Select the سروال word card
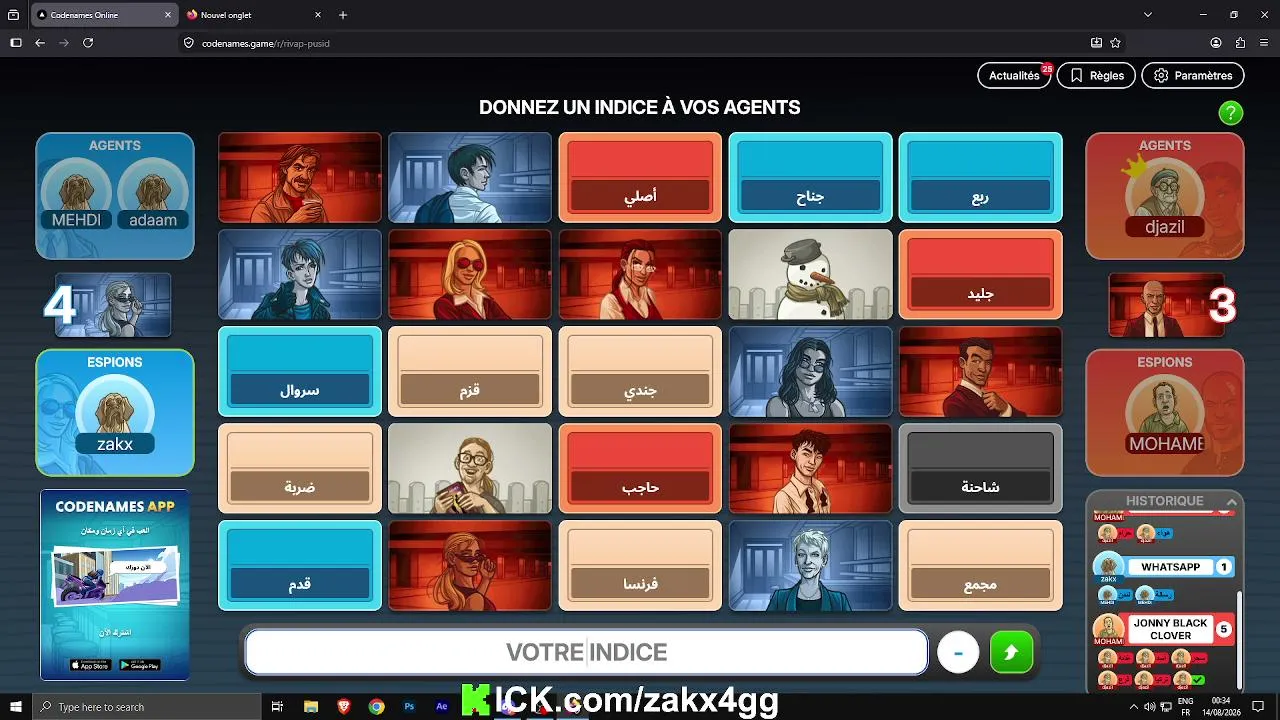 pos(300,371)
